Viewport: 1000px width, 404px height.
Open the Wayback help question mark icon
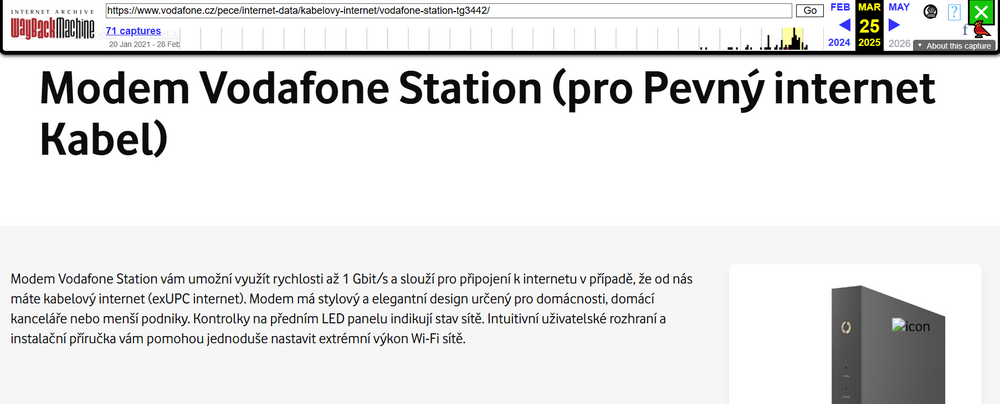[954, 12]
